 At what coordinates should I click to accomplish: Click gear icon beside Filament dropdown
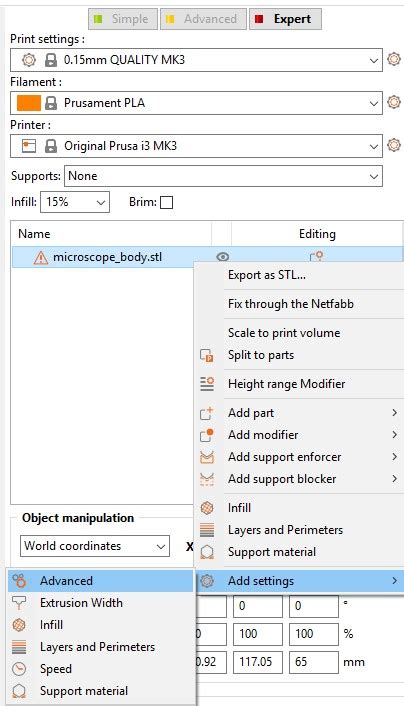(394, 102)
